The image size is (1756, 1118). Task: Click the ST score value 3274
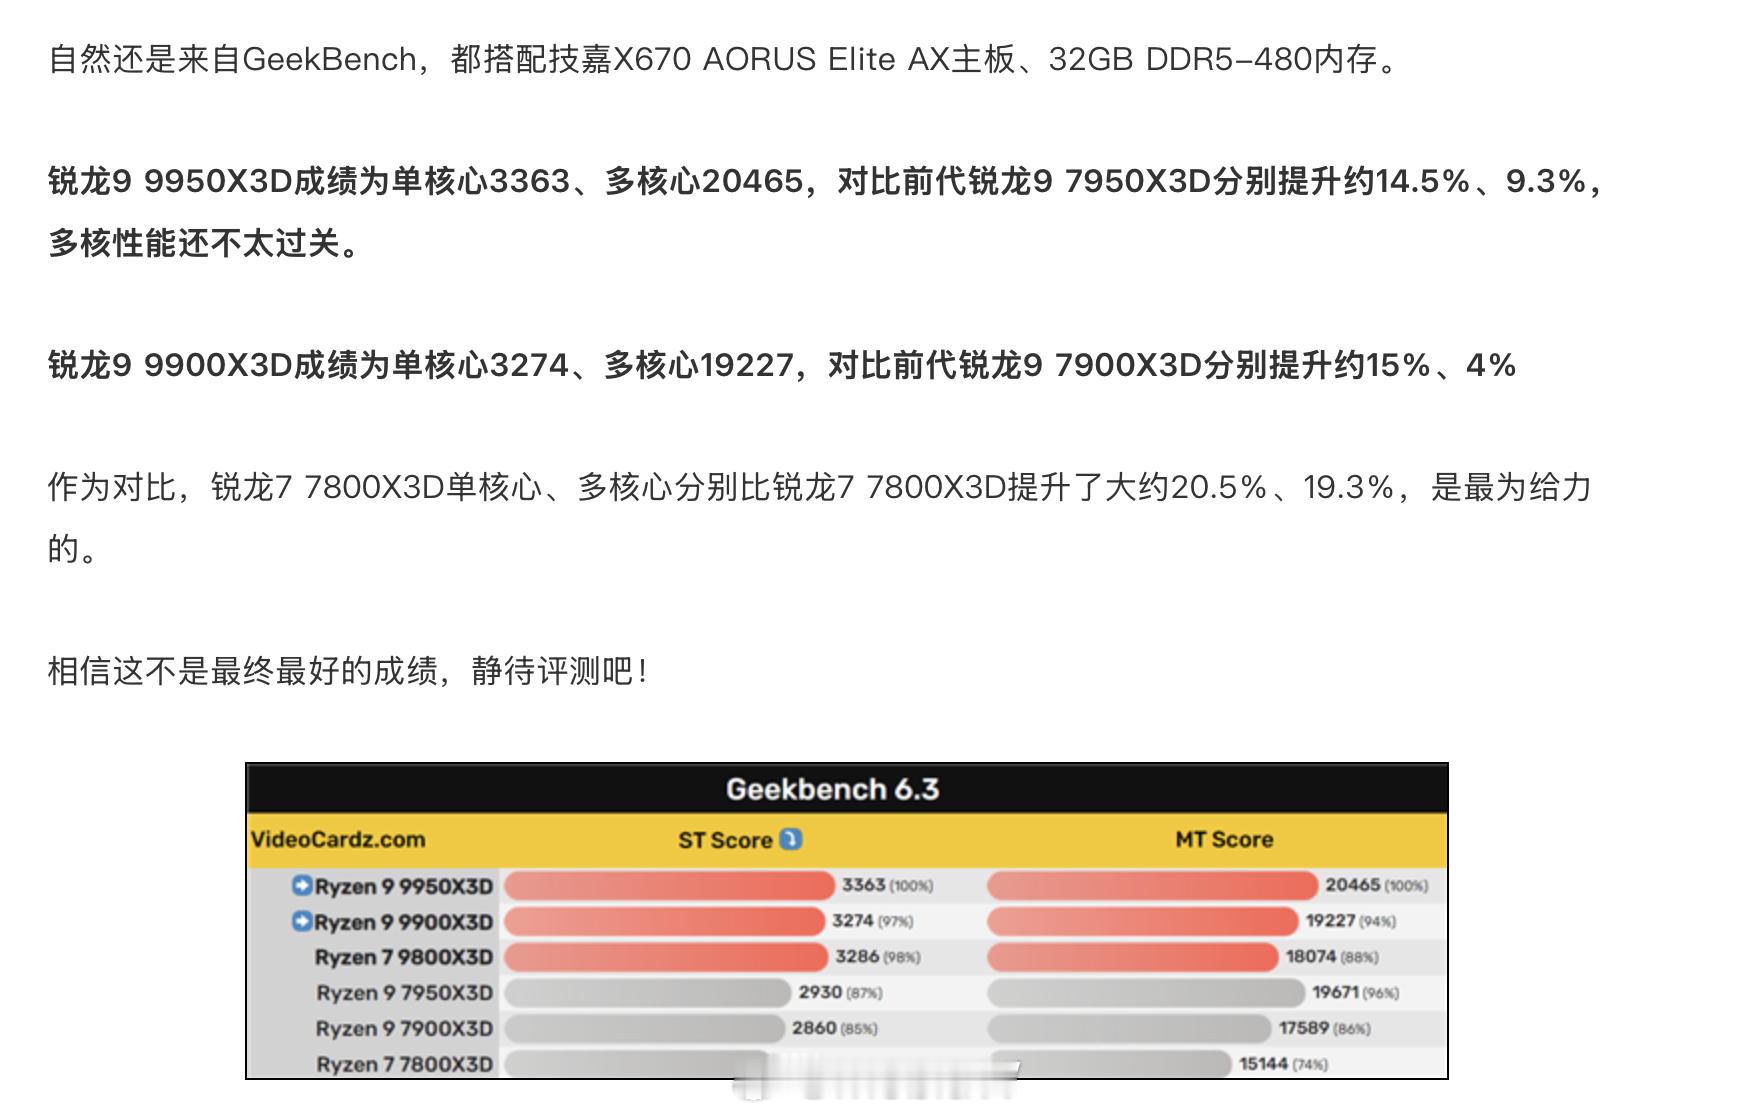point(853,920)
